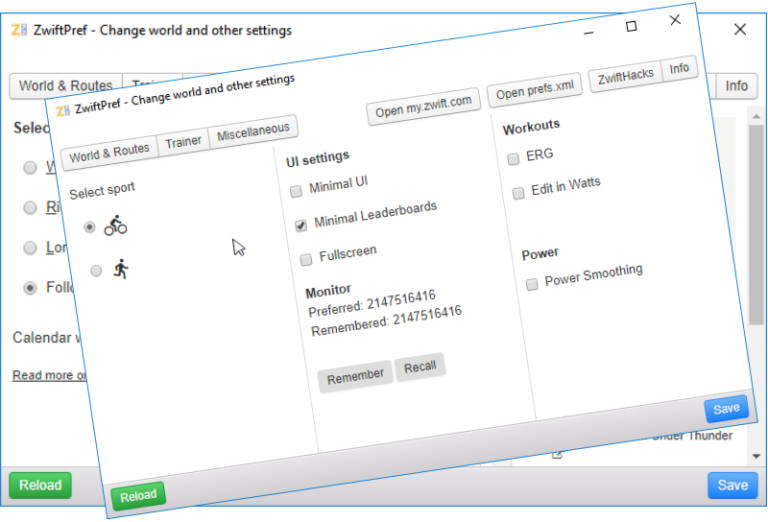Click Reload in the front window
Image resolution: width=768 pixels, height=522 pixels.
(138, 496)
